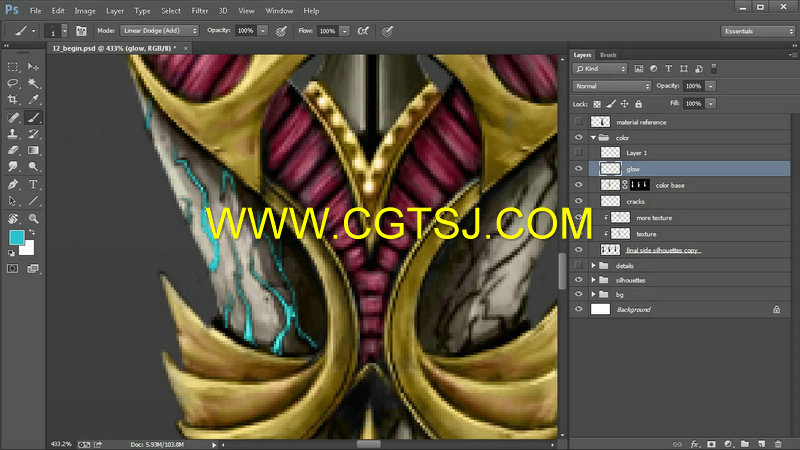
Task: Toggle Quick Mask mode
Action: pyautogui.click(x=13, y=268)
